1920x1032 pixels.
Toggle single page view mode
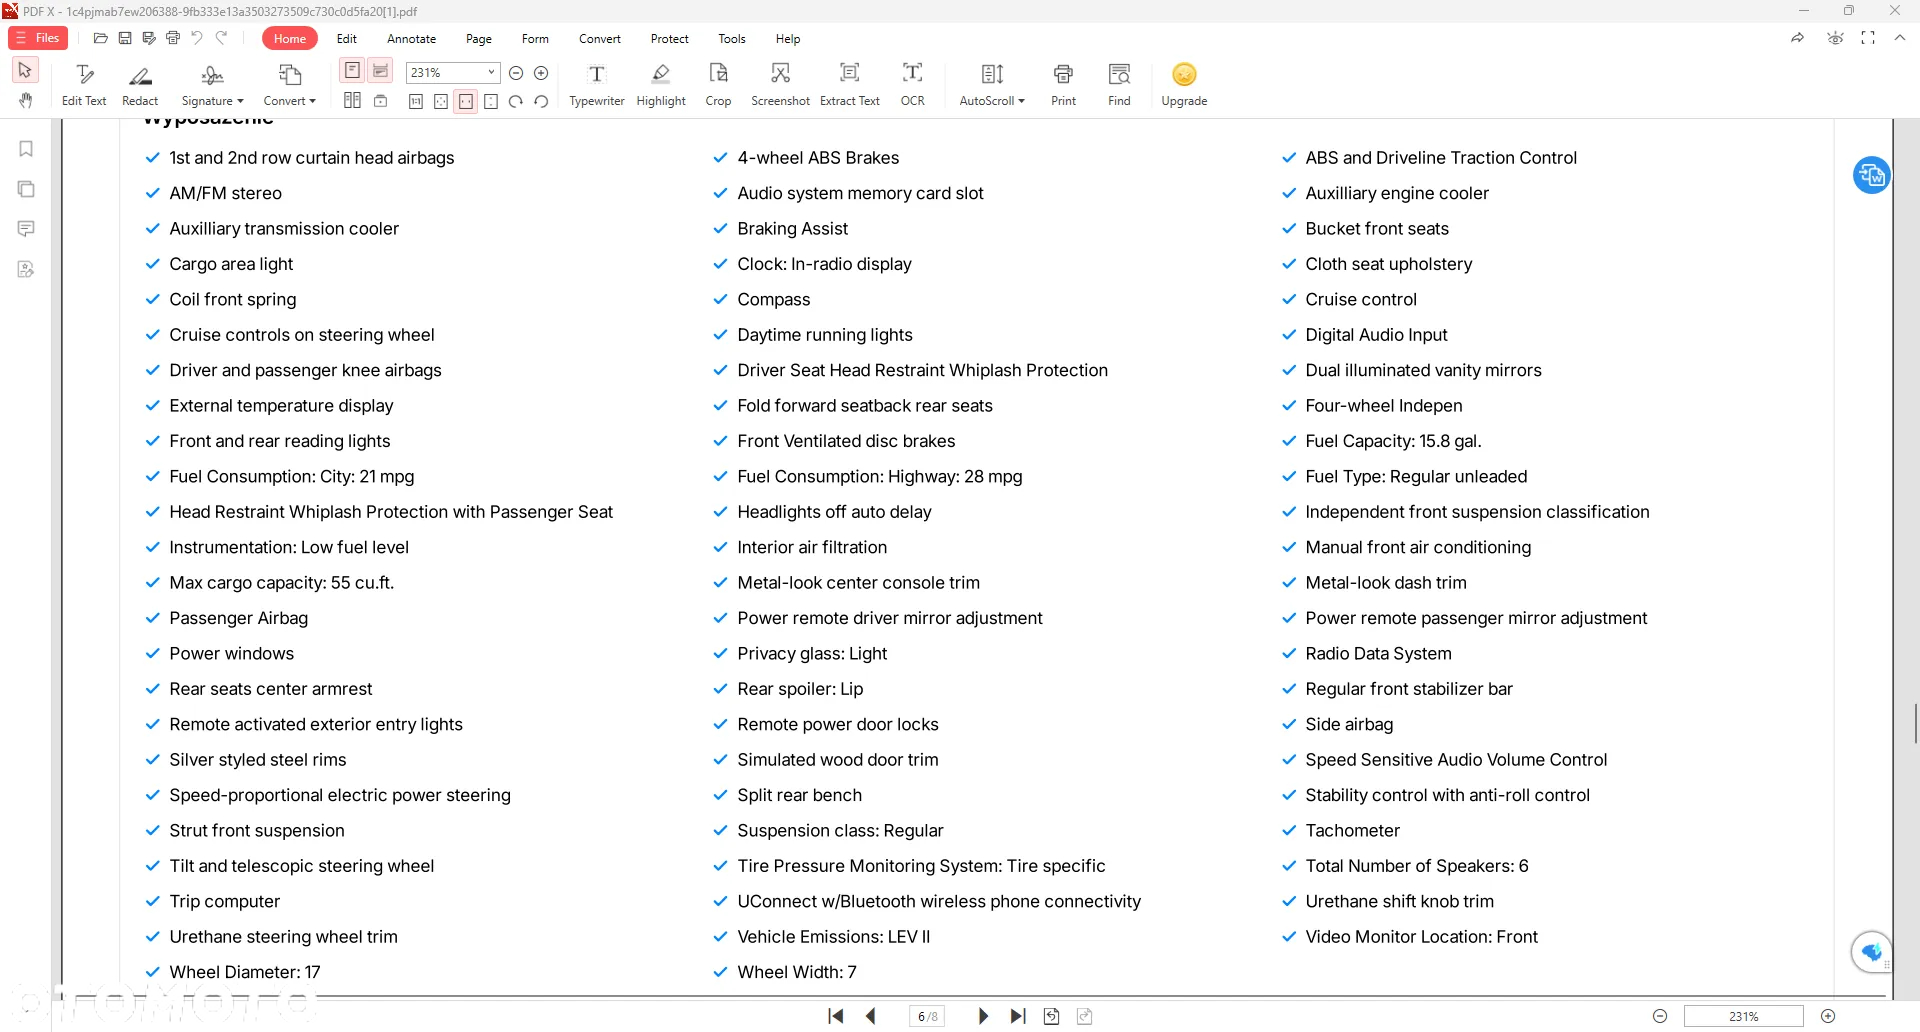352,70
